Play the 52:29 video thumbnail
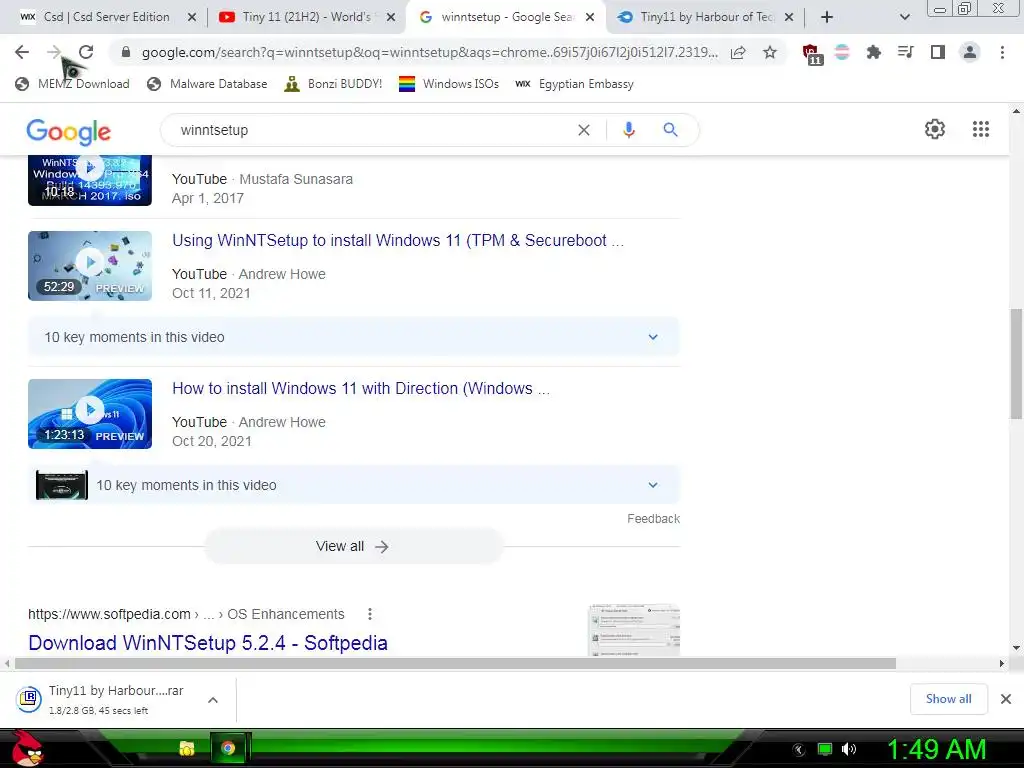 coord(89,266)
